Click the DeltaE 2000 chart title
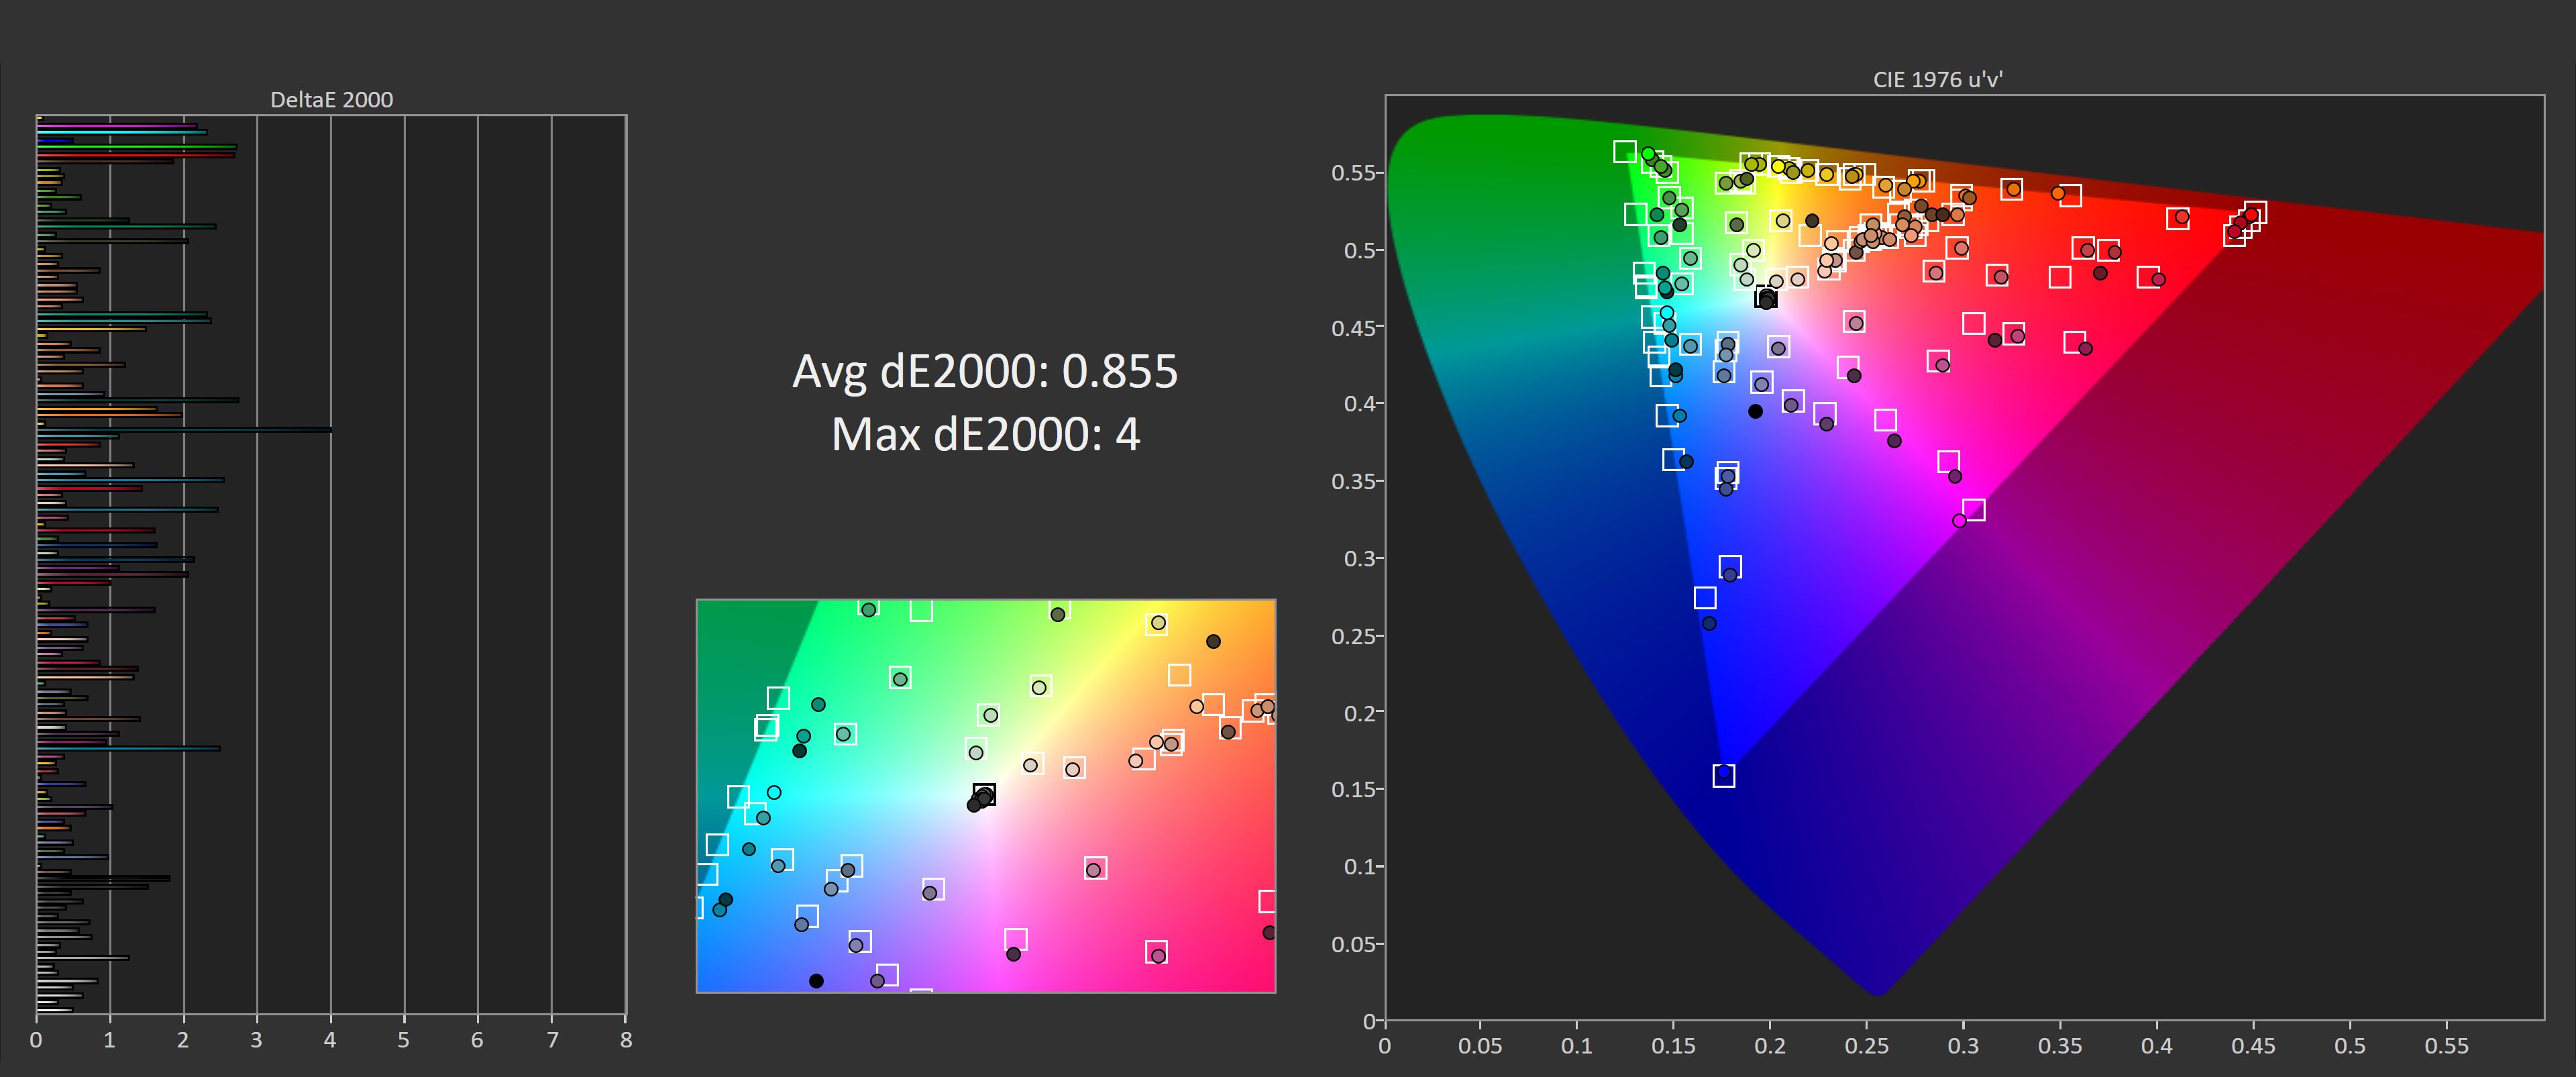Screen dimensions: 2576x1077 [x=331, y=100]
